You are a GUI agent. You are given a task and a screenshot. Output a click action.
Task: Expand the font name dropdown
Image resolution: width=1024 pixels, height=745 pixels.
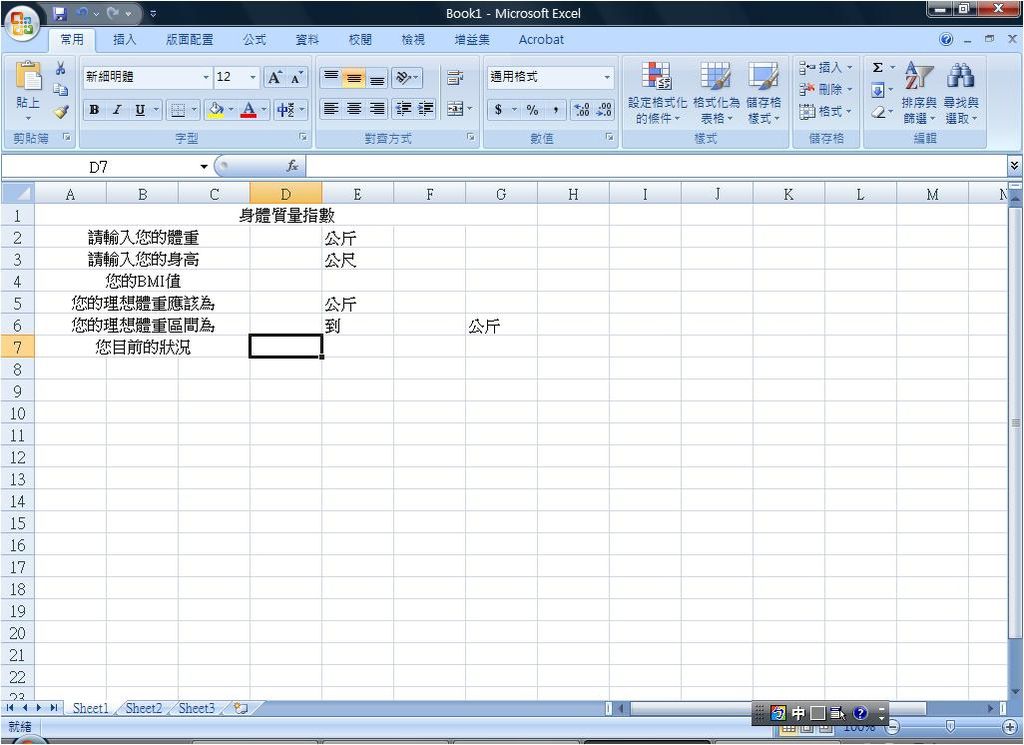point(206,77)
